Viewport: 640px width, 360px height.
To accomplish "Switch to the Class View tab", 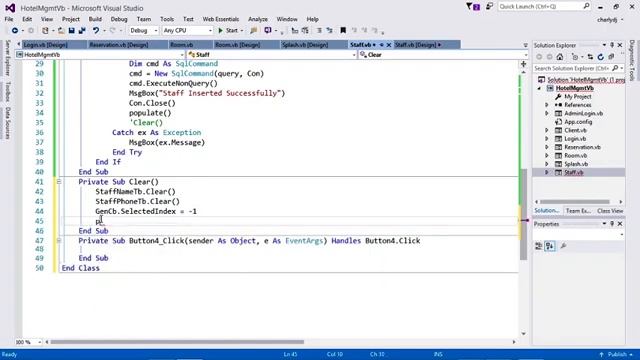I will click(610, 211).
